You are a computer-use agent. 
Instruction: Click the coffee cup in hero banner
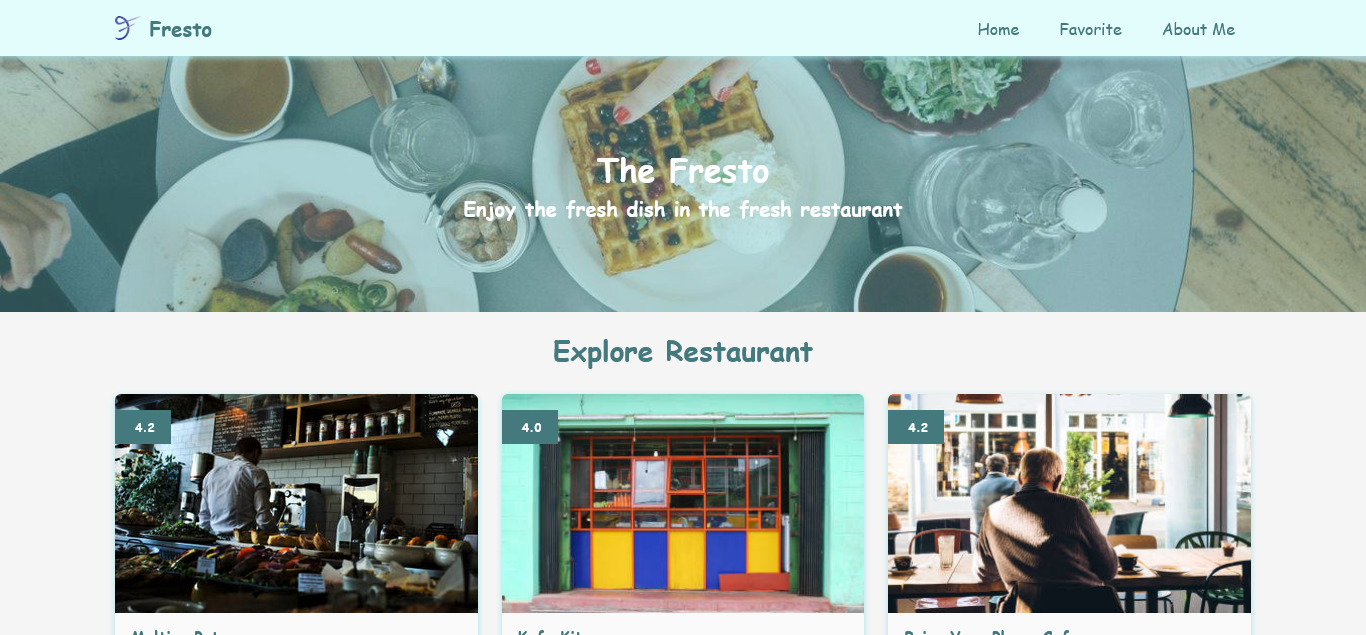point(230,90)
